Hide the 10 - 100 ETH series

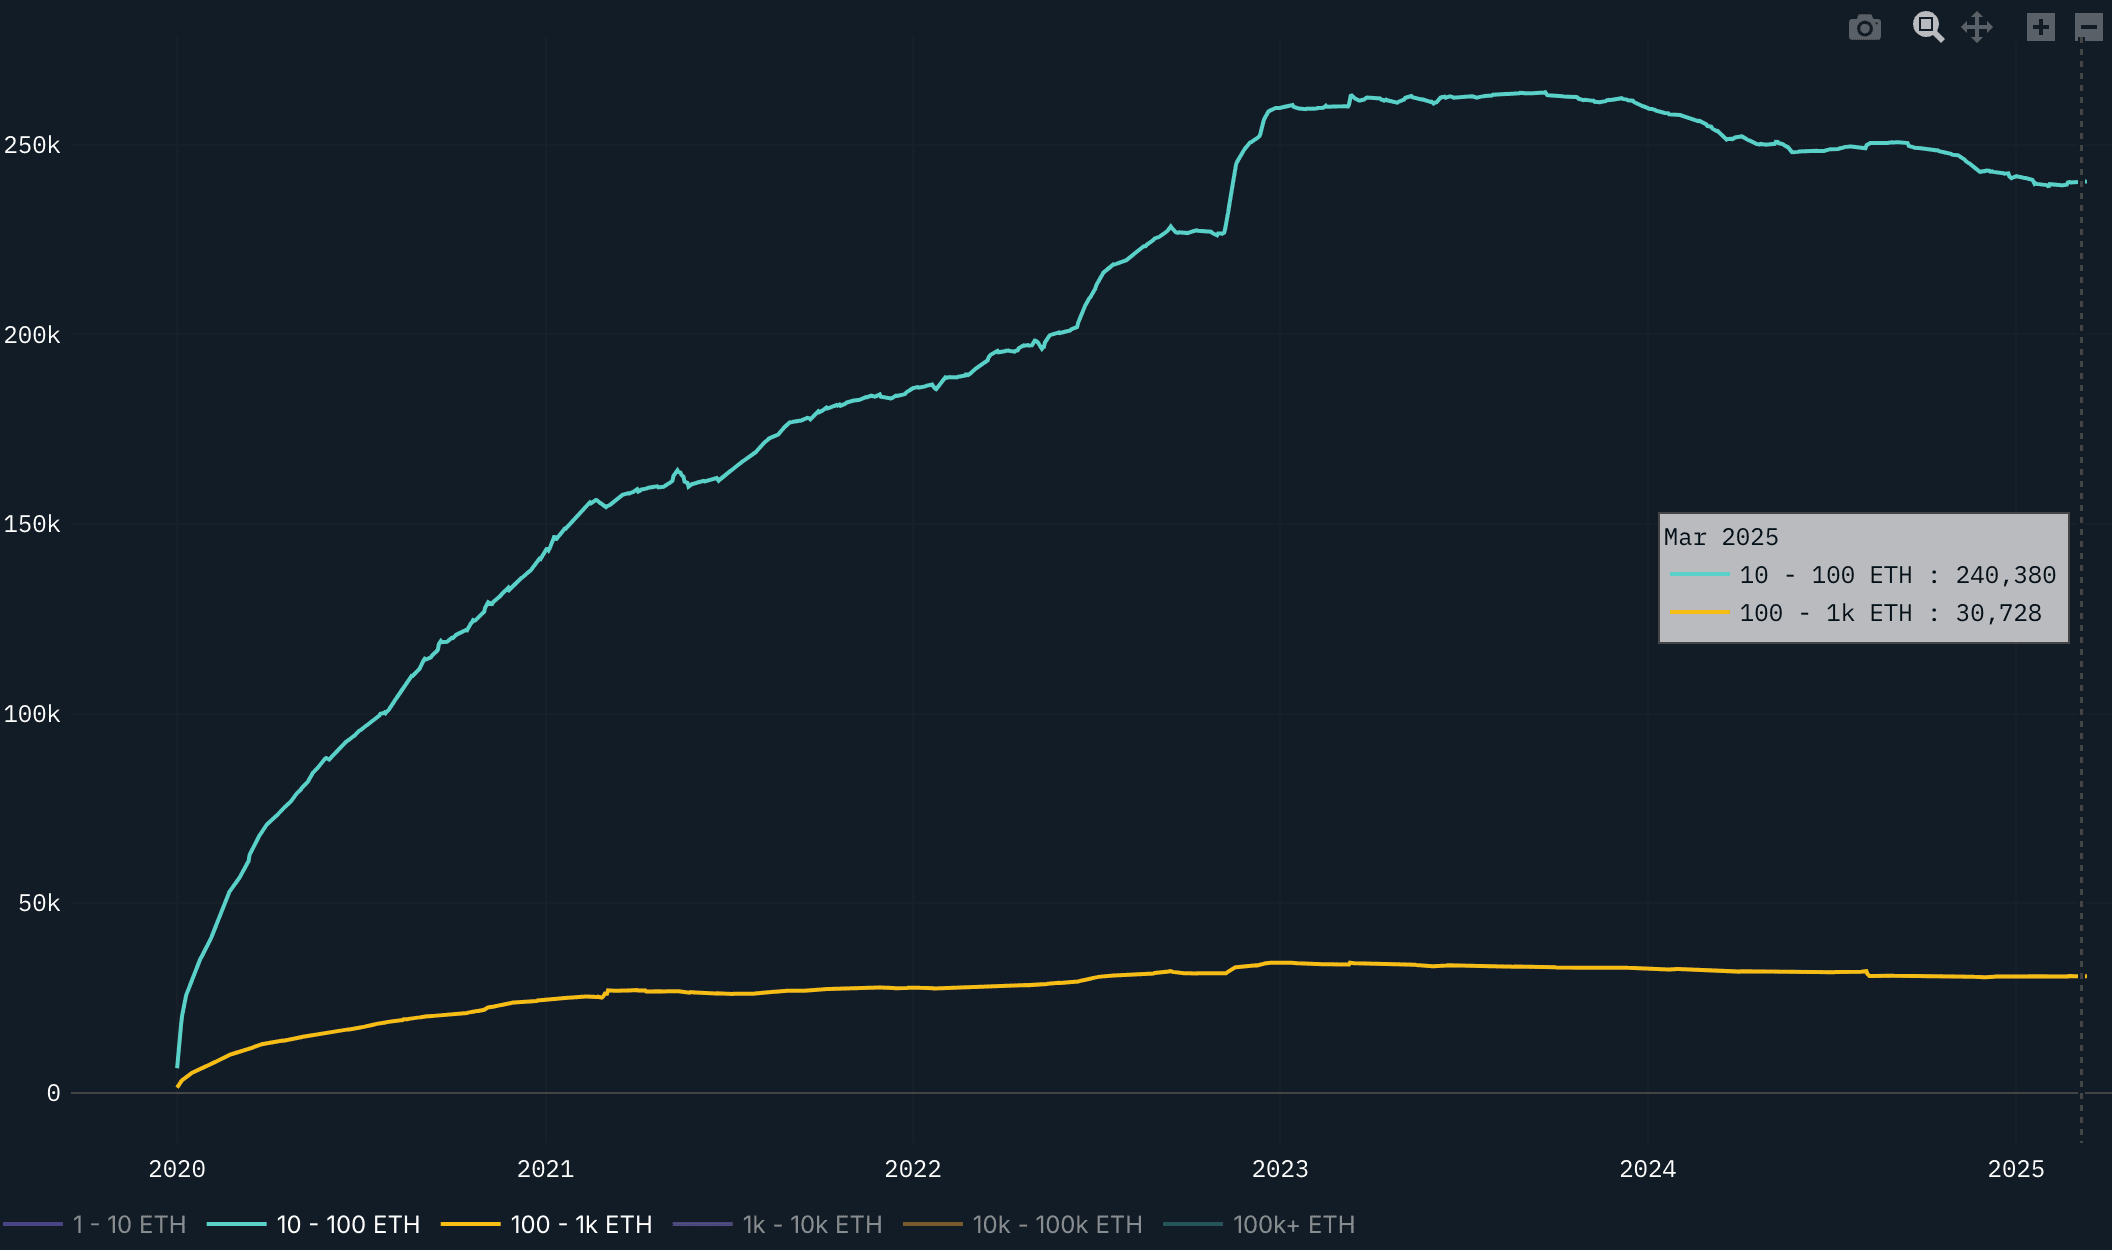pyautogui.click(x=347, y=1224)
